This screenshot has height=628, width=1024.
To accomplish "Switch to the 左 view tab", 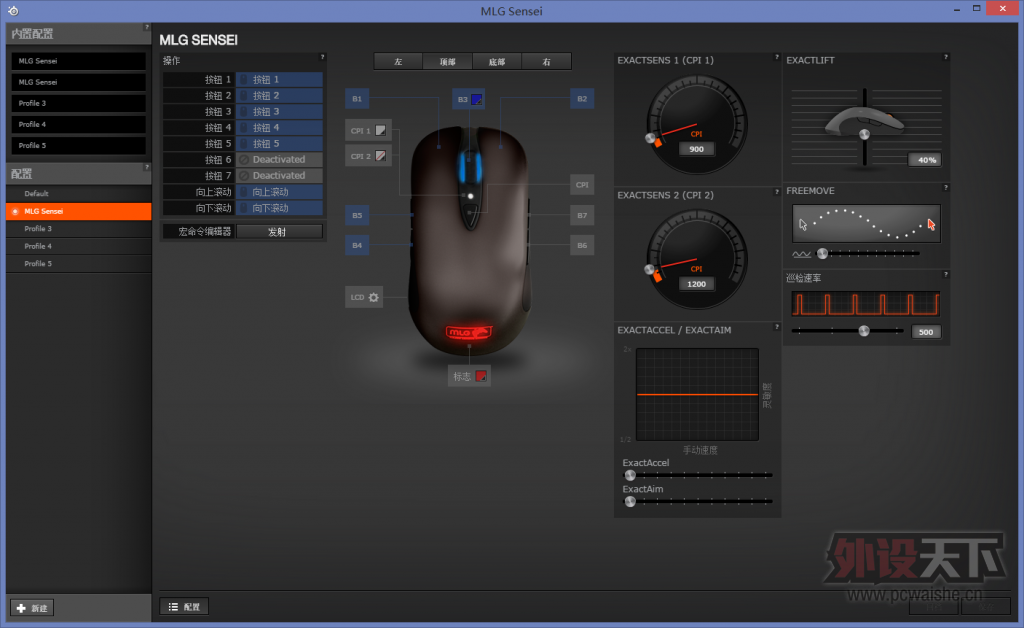I will tap(398, 61).
